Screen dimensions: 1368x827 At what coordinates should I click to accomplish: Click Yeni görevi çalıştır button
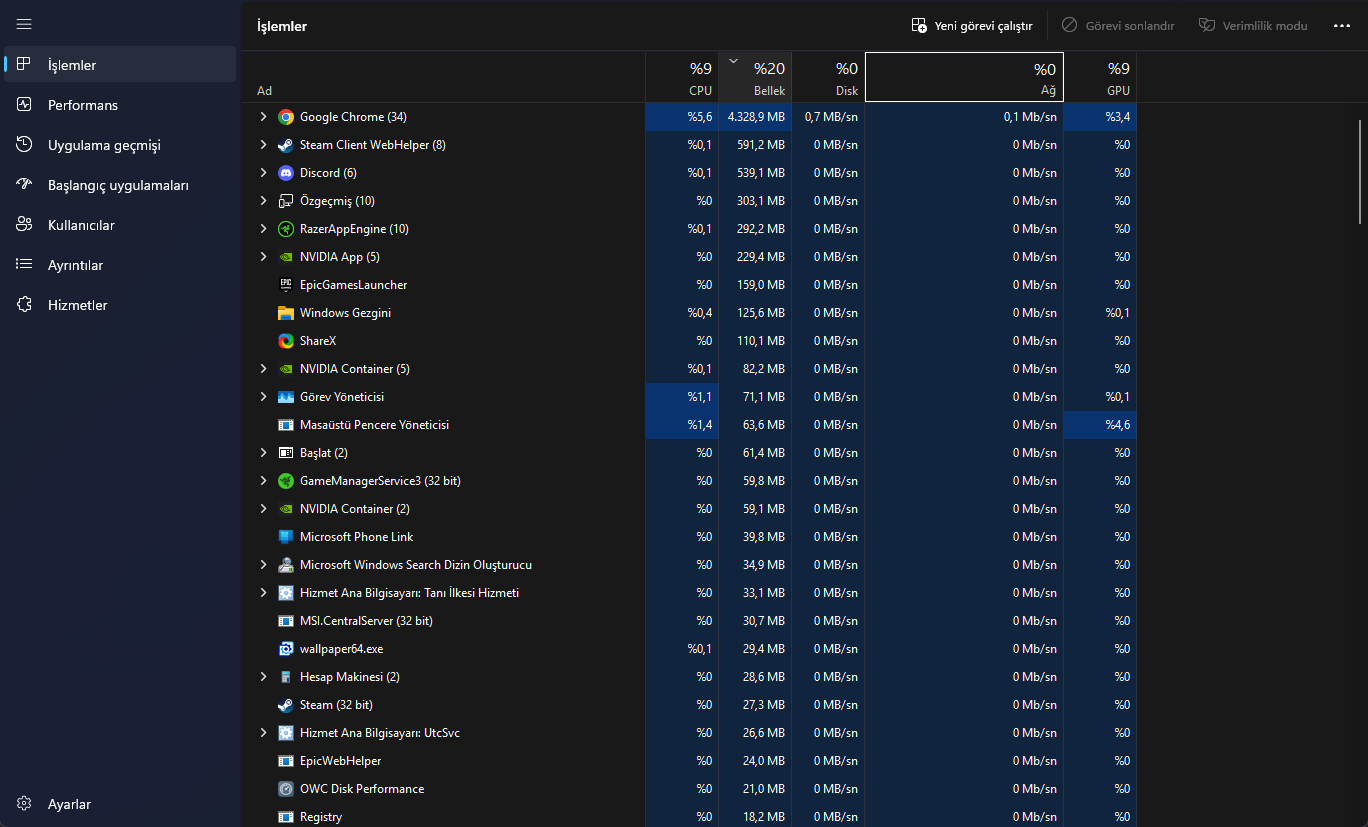click(972, 25)
